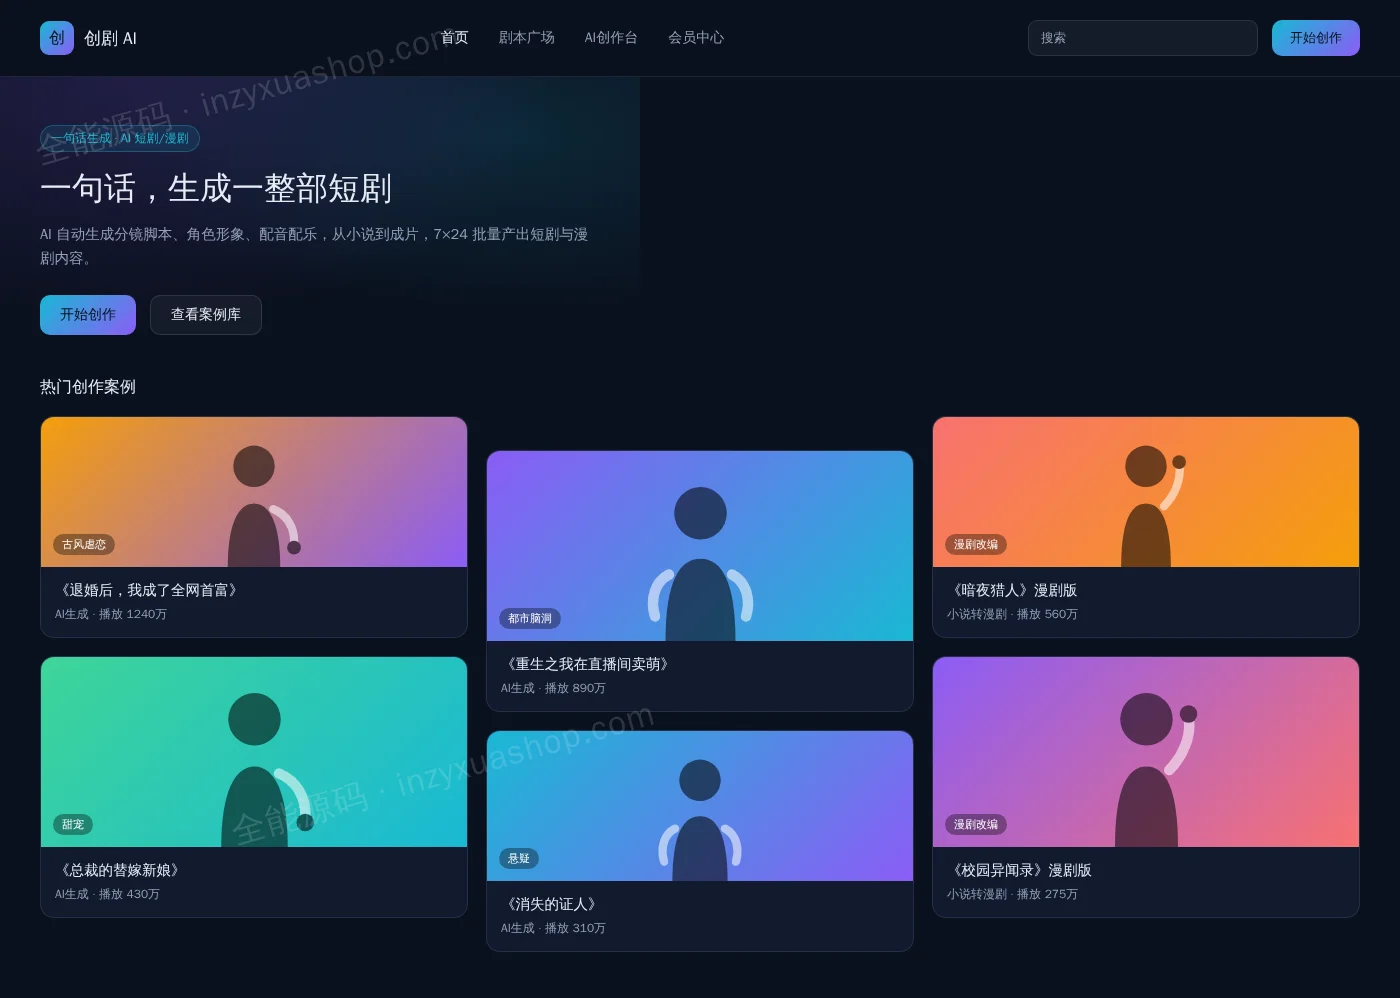Screen dimensions: 1400x998
Task: Click title 《总裁的替嫁新娘》
Action: click(120, 870)
